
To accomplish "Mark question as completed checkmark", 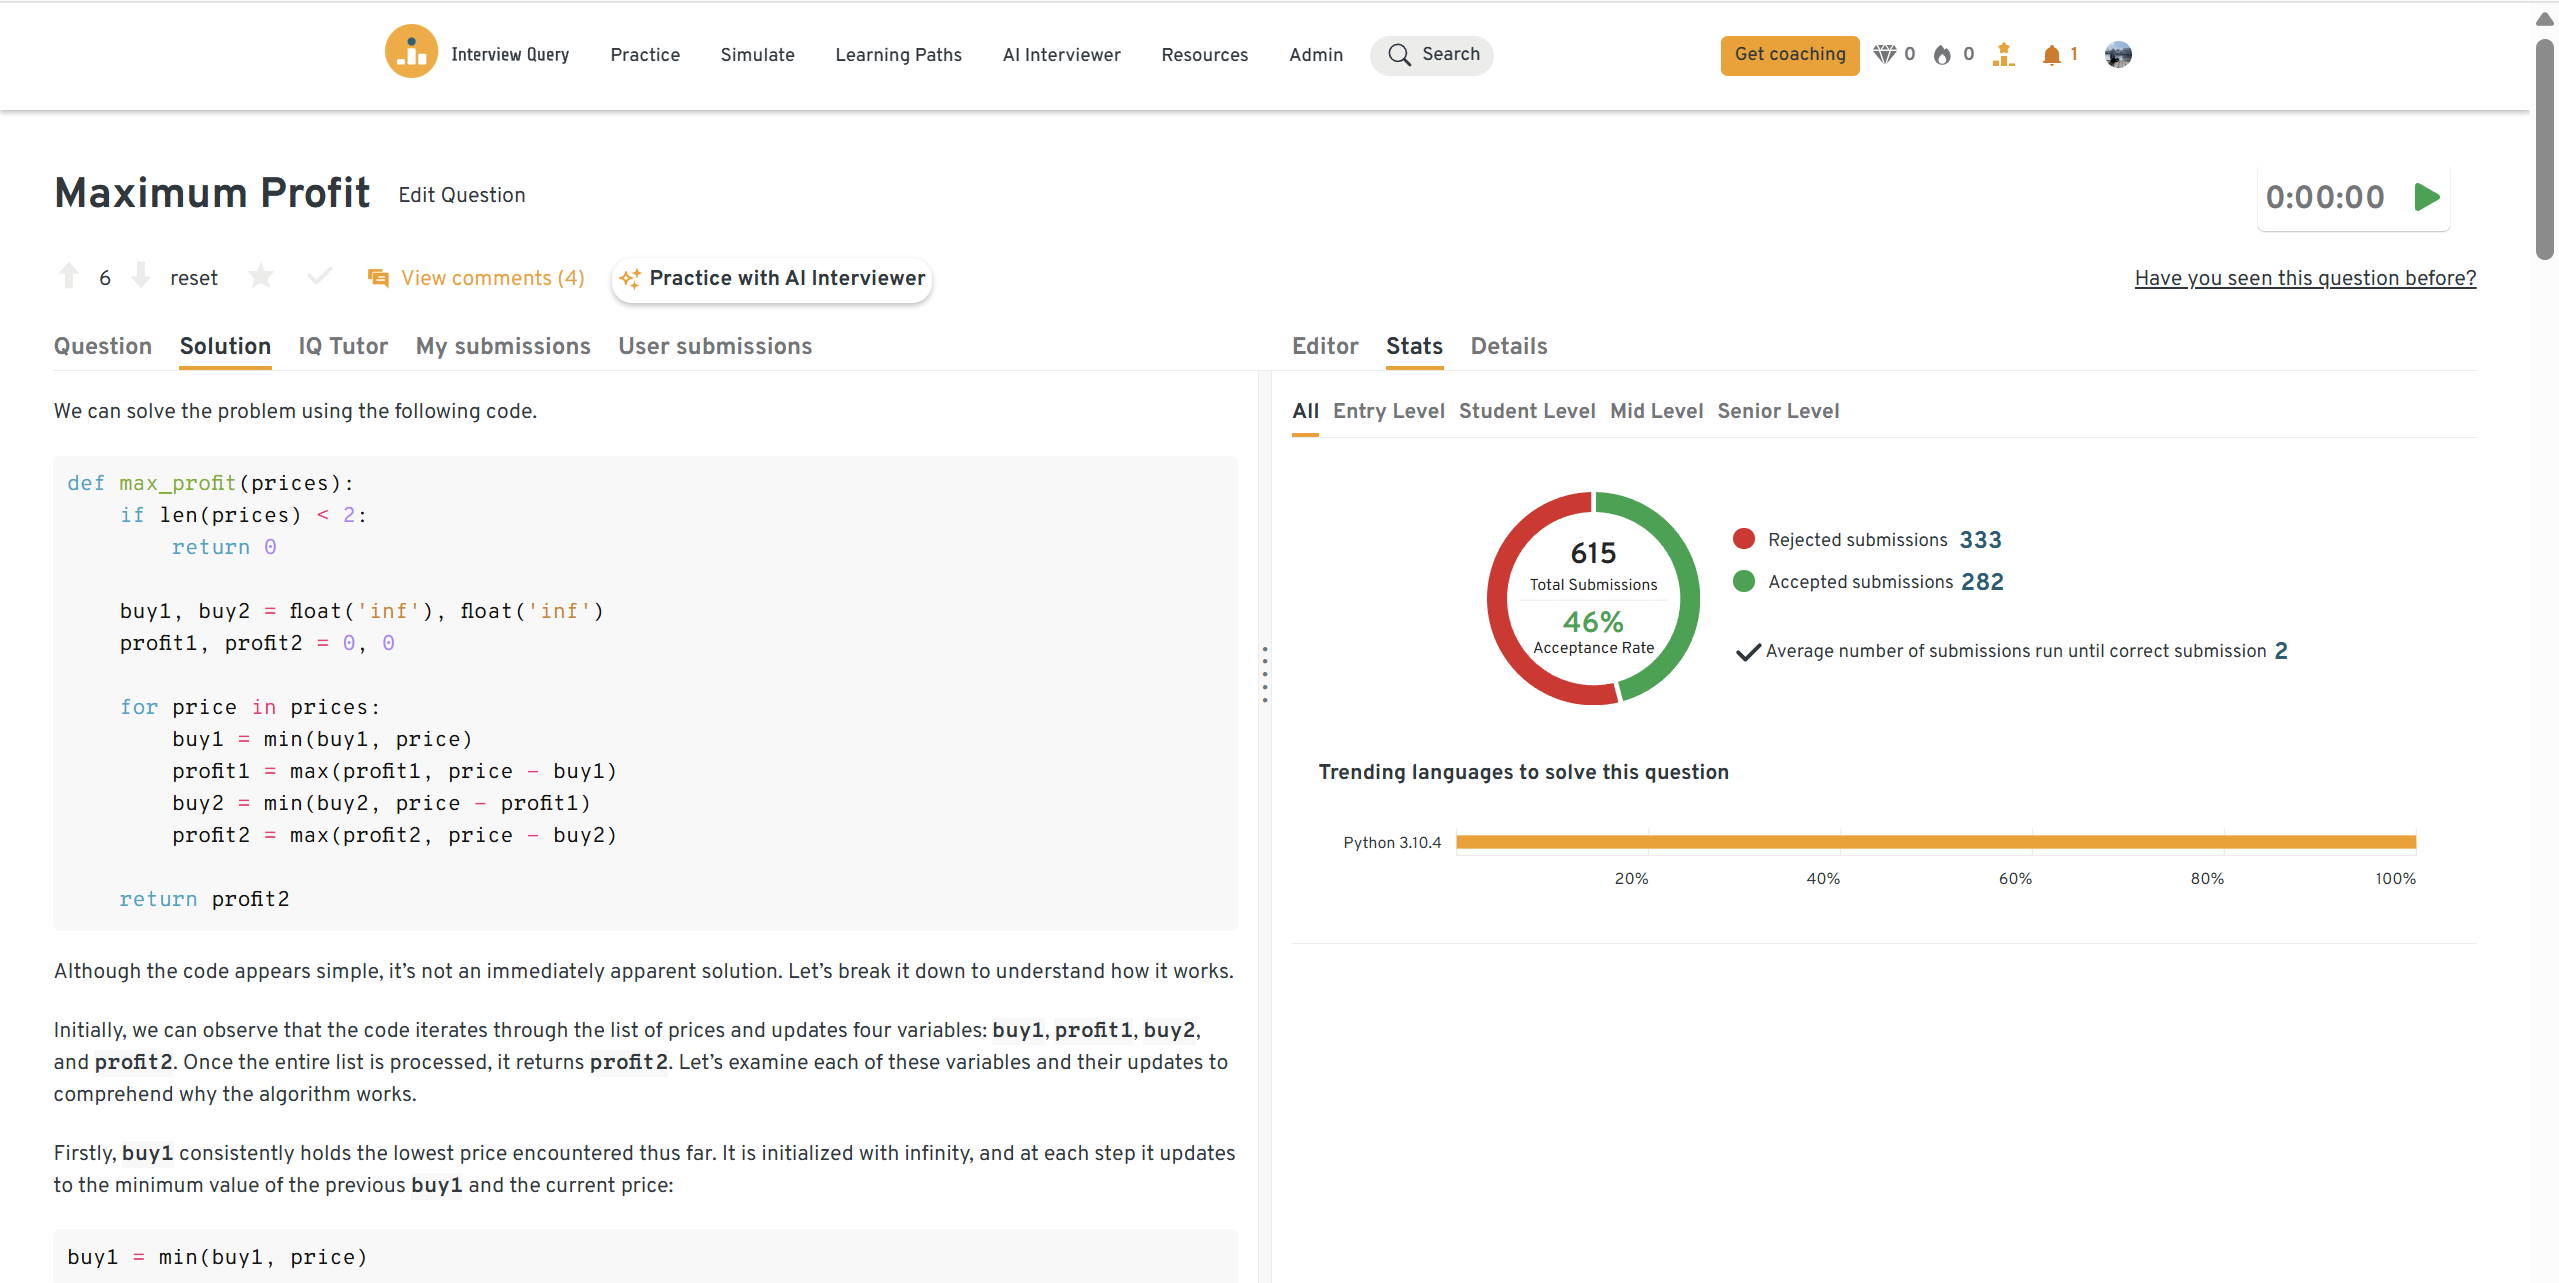I will click(319, 276).
